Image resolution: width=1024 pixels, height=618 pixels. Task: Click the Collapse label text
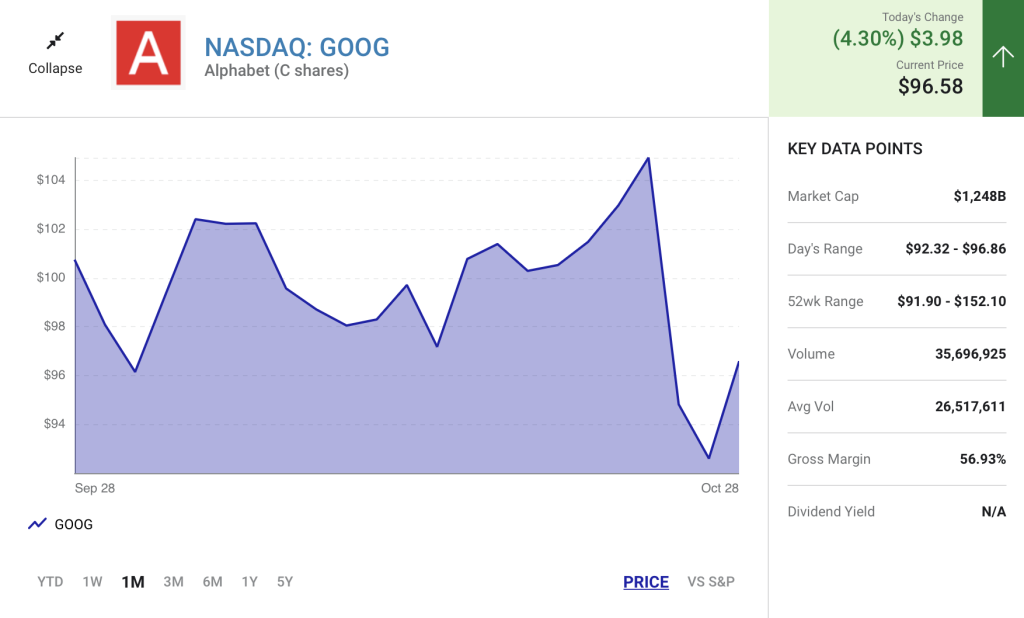(55, 68)
